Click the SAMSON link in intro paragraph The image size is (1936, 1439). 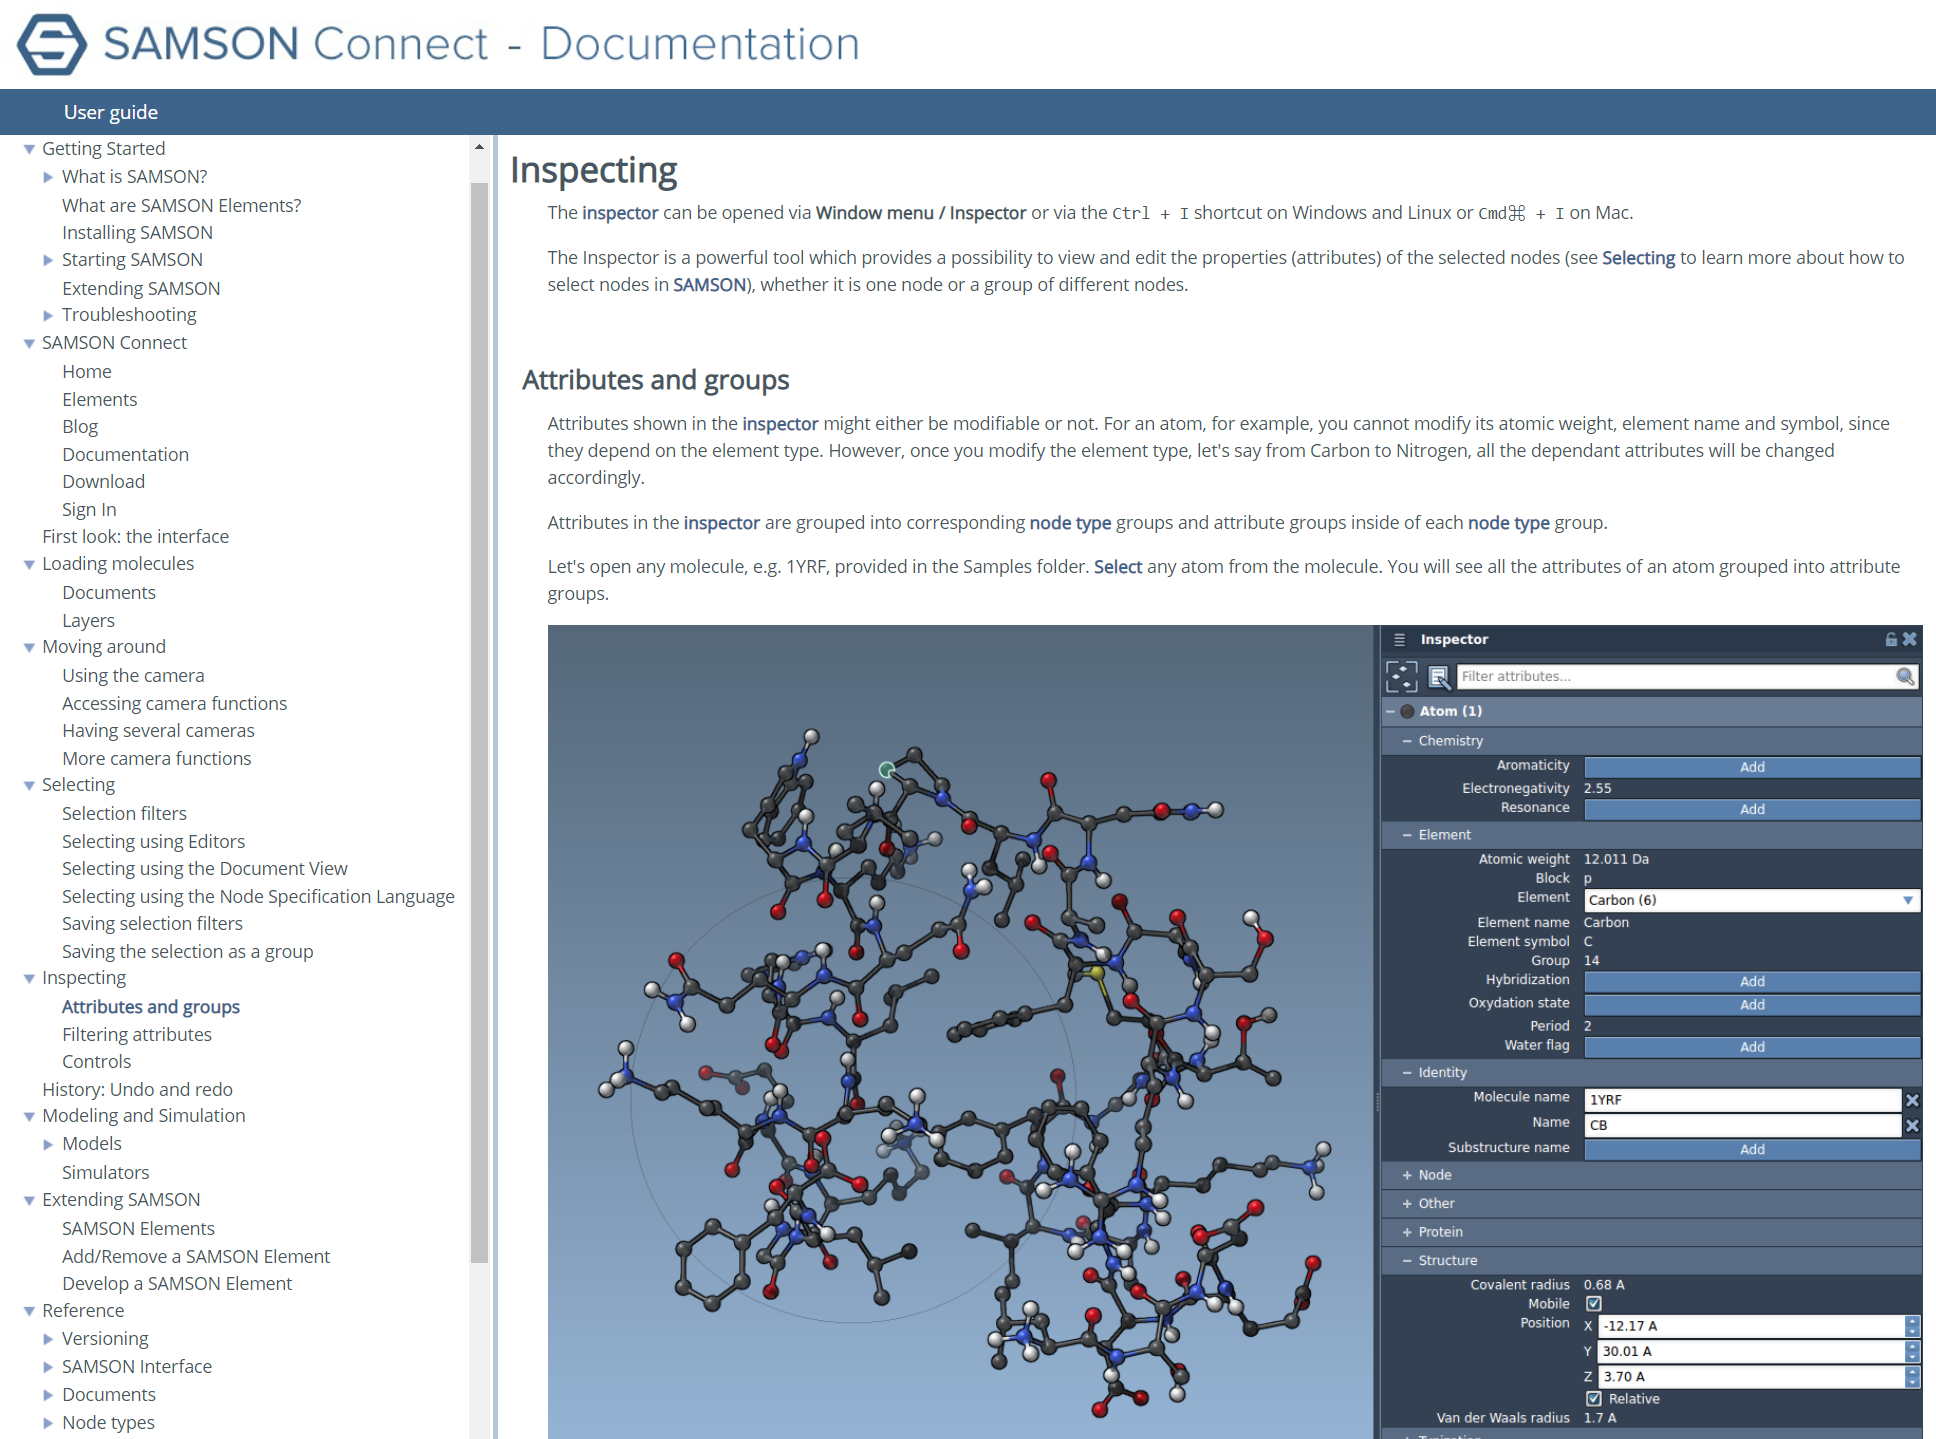point(709,285)
